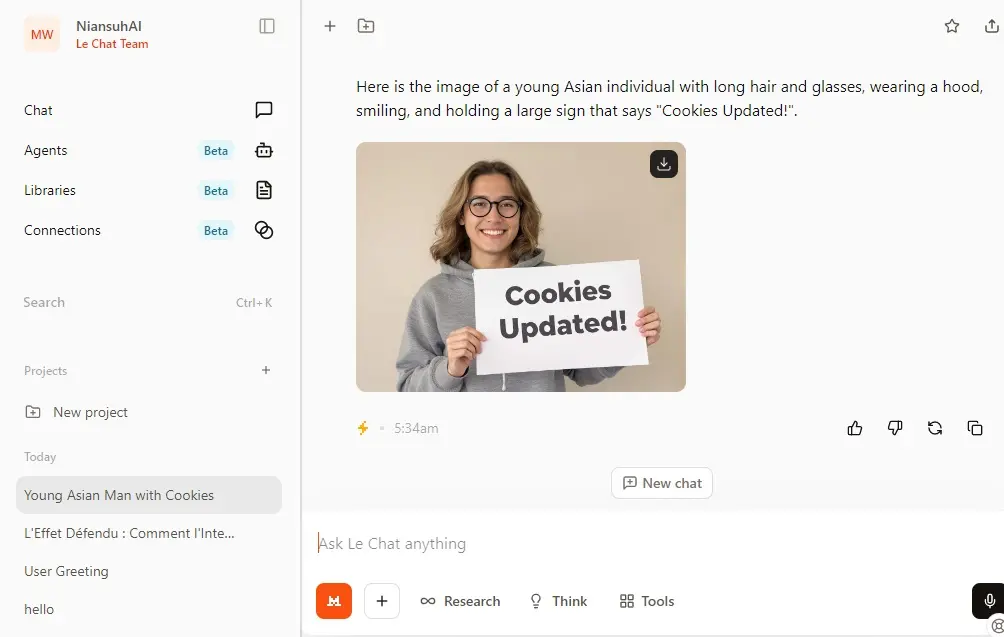Click the top-bar add to project folder icon

(366, 26)
